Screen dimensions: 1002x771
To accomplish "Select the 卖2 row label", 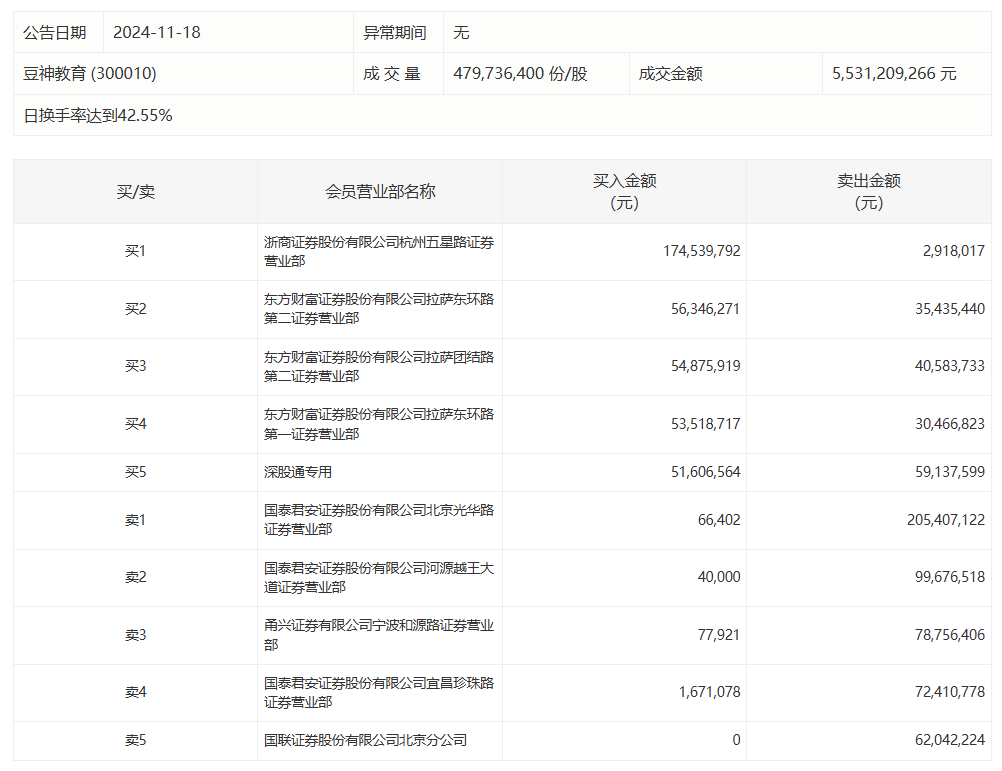I will (135, 577).
